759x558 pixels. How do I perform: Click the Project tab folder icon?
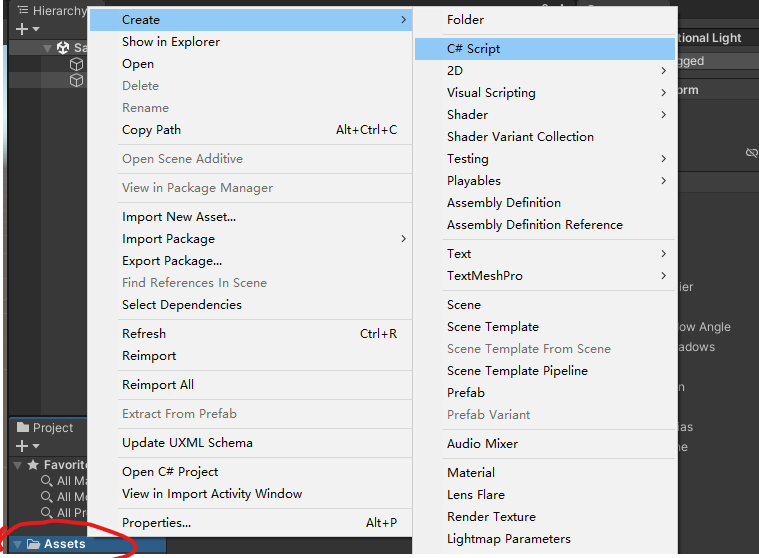pos(23,427)
